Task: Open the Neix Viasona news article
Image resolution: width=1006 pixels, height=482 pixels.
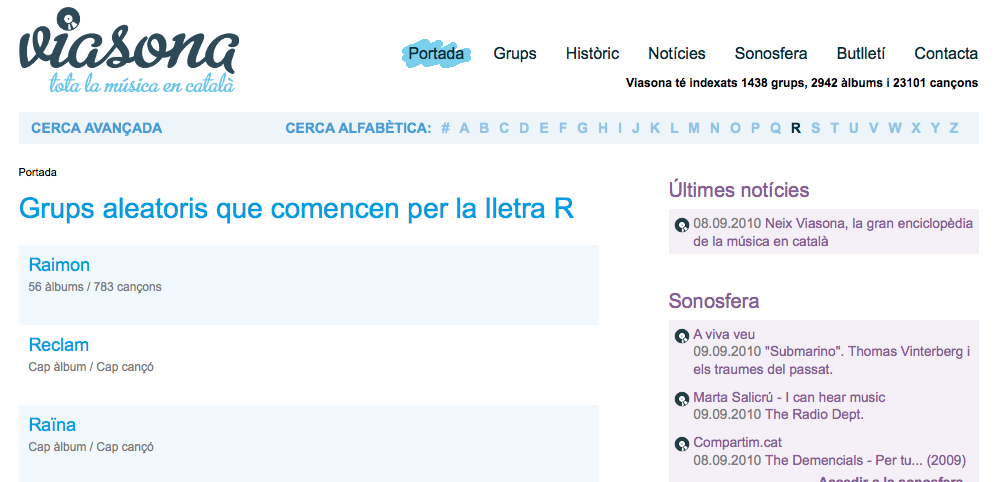Action: [833, 232]
